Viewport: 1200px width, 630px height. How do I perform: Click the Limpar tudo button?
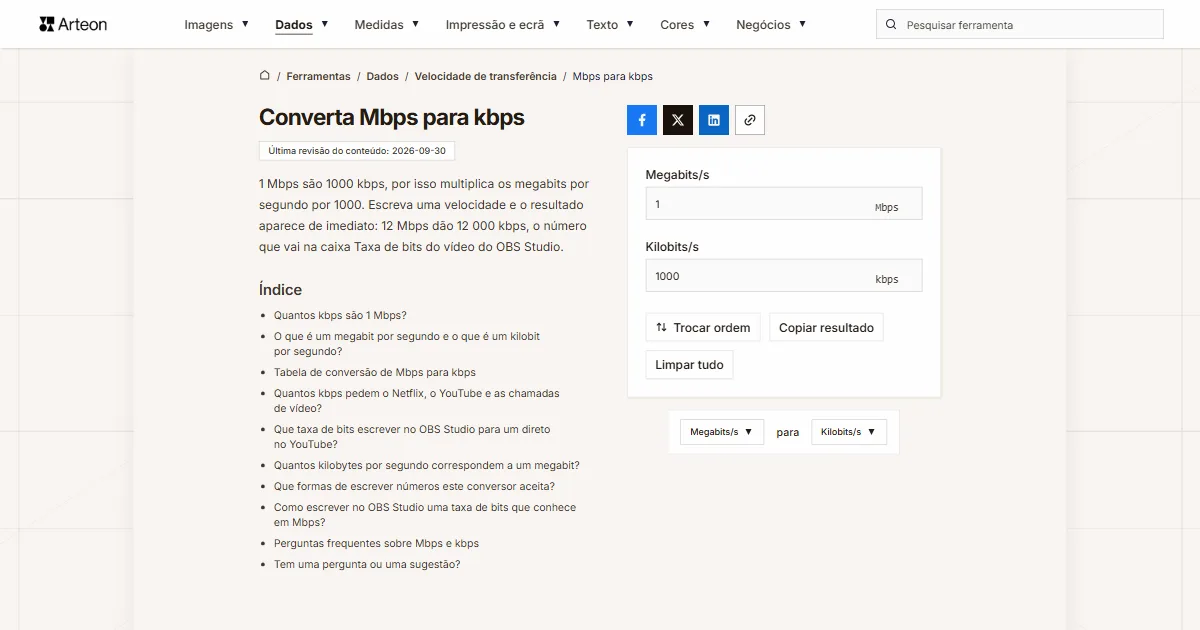pyautogui.click(x=689, y=365)
